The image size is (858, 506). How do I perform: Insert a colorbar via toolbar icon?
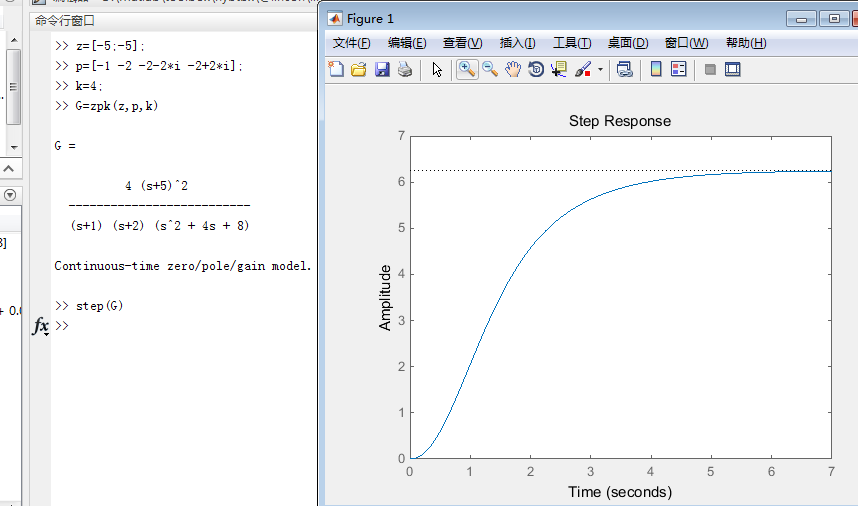656,69
